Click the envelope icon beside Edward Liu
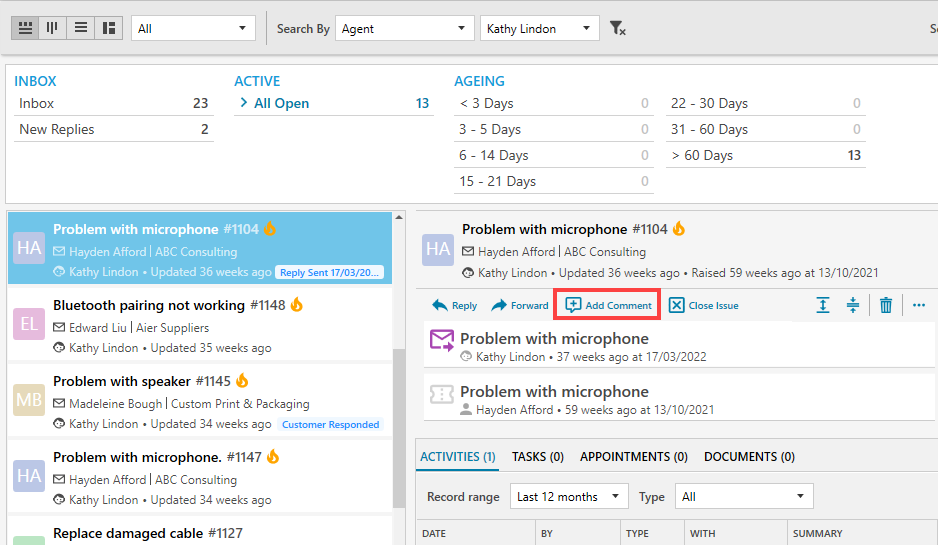 tap(59, 327)
